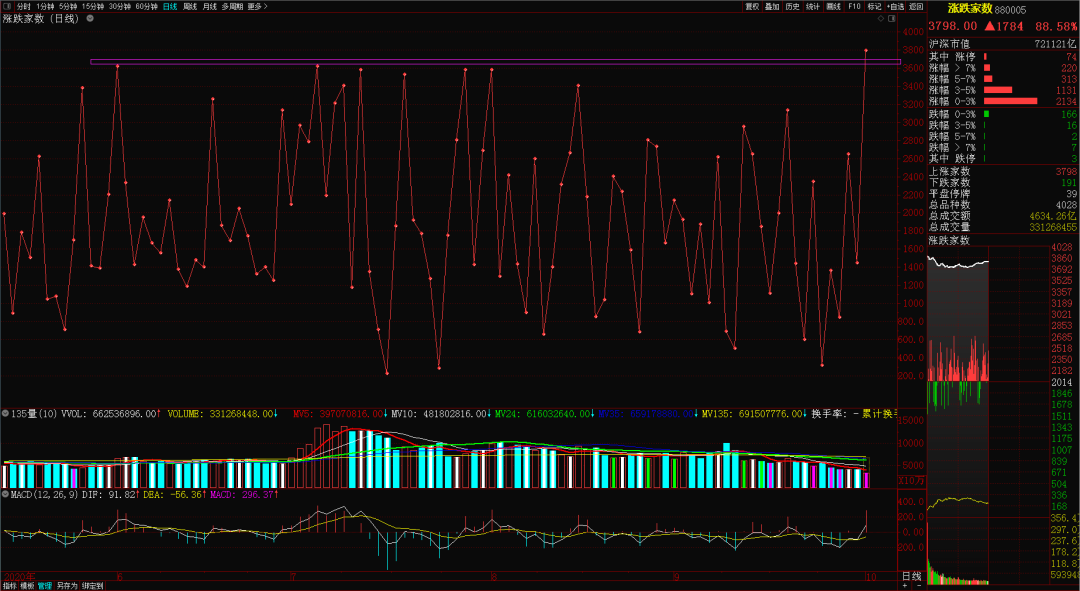Select the 5分钟 period
Image resolution: width=1080 pixels, height=591 pixels.
point(68,6)
